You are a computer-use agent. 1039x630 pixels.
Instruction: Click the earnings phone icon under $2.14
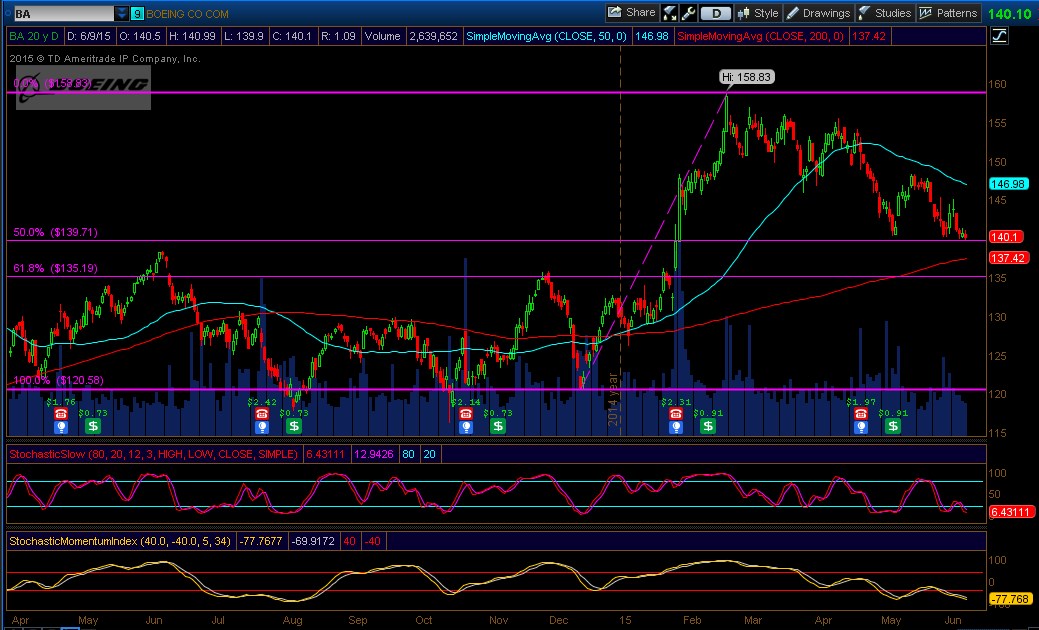point(466,413)
